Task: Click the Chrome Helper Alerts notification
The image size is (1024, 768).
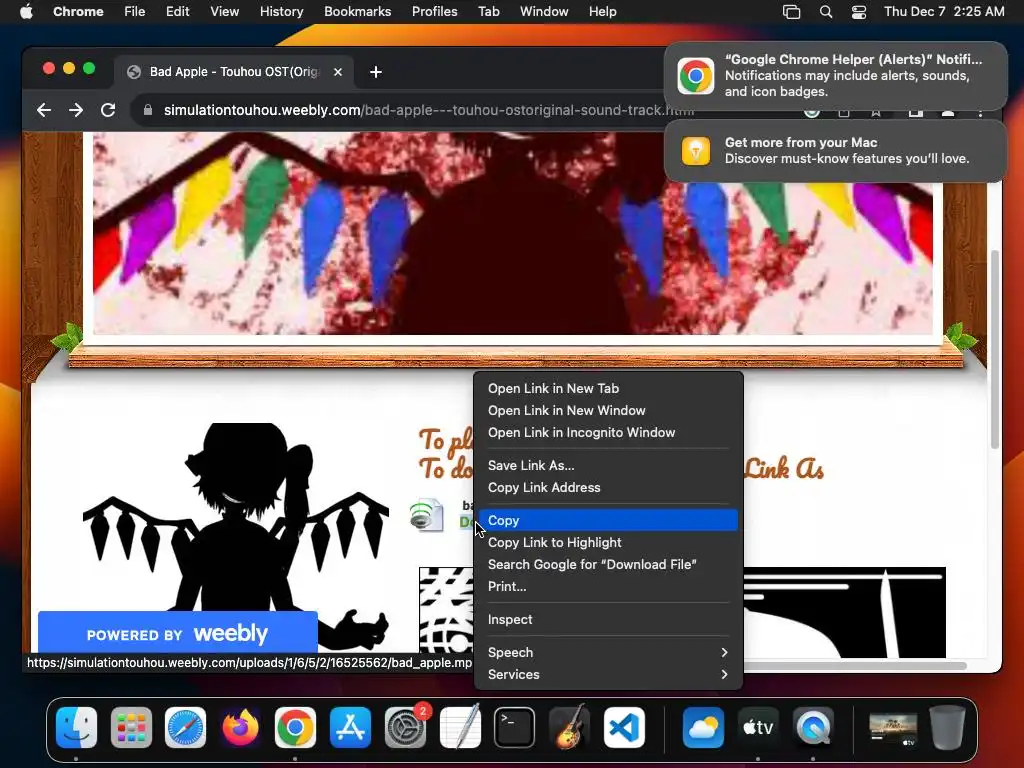Action: click(x=835, y=76)
